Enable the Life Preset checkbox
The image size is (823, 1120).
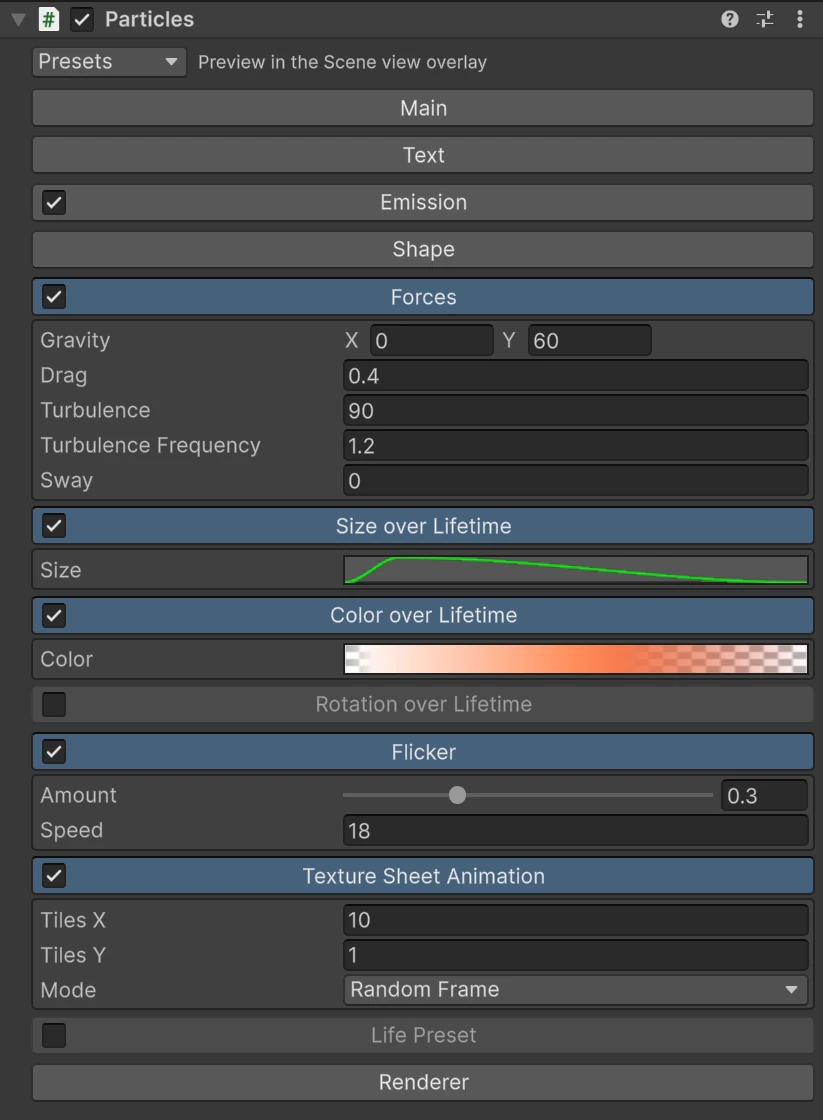(x=54, y=1035)
